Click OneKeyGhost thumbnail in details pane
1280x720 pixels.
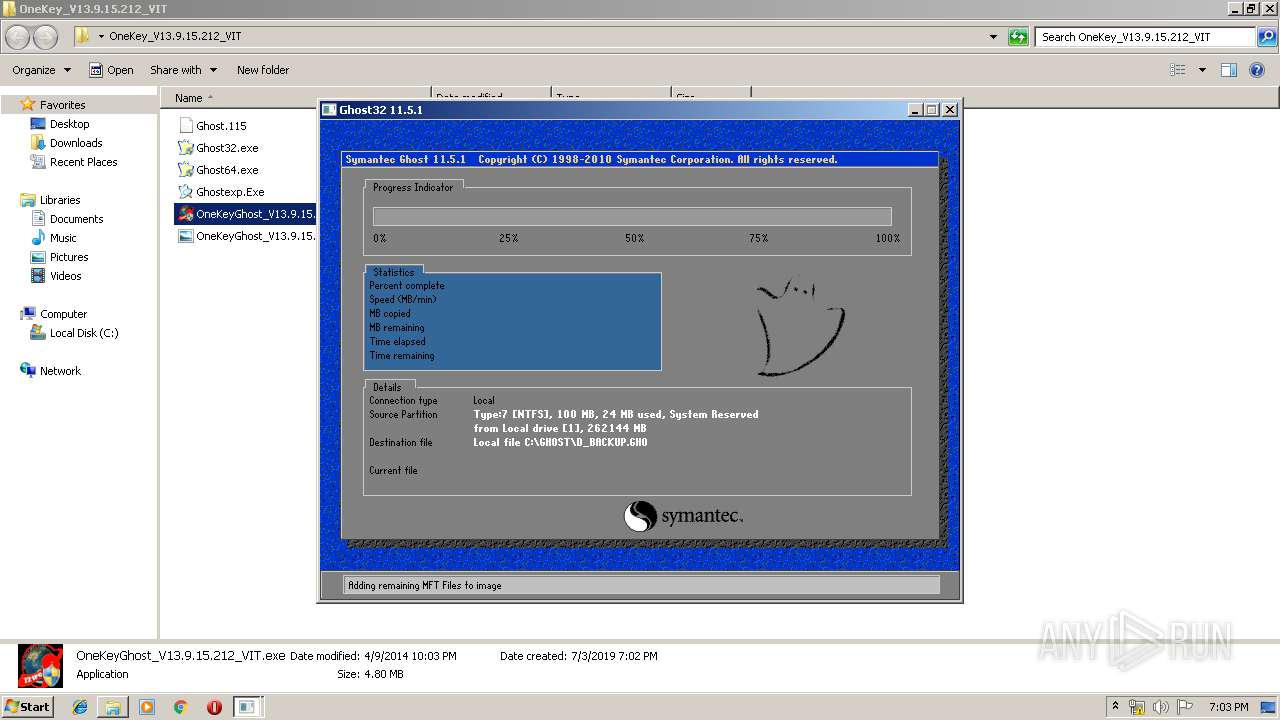[40, 665]
